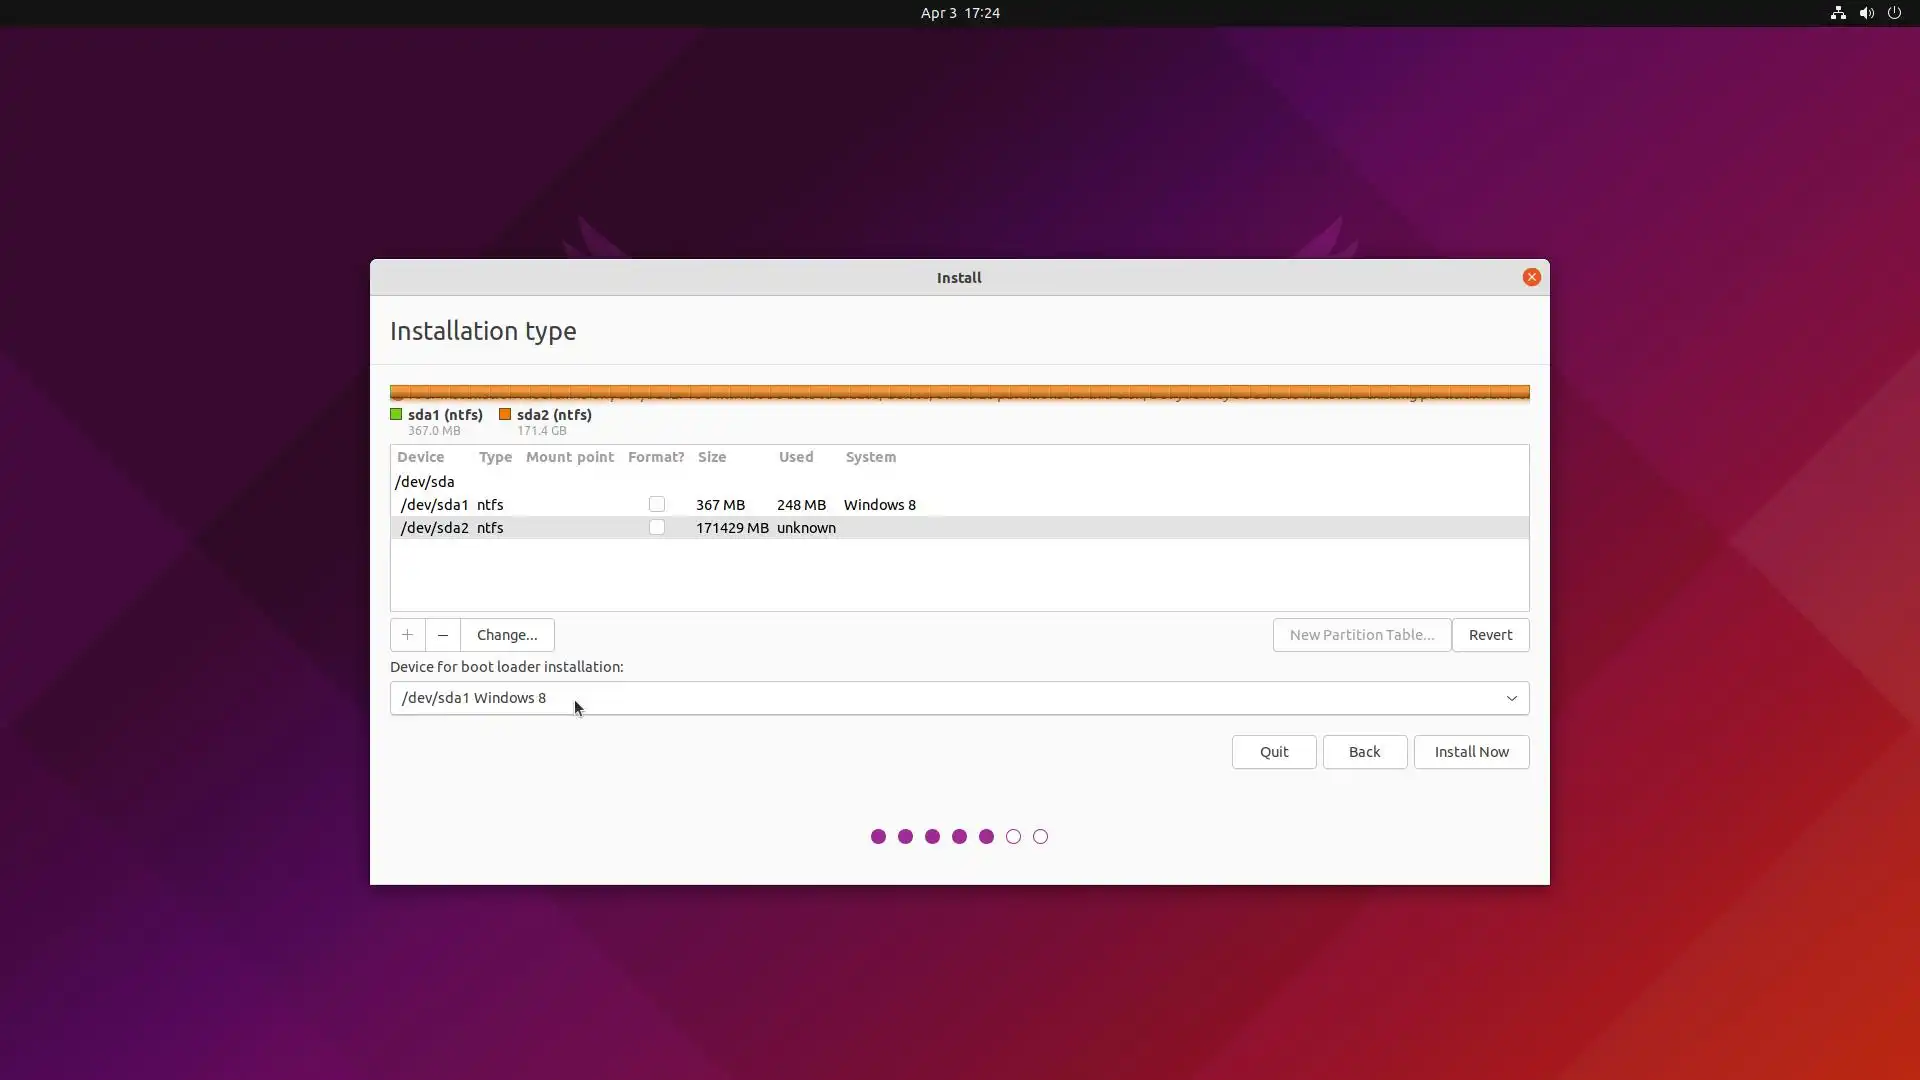Viewport: 1920px width, 1080px height.
Task: Open the boot loader device dropdown
Action: click(958, 698)
